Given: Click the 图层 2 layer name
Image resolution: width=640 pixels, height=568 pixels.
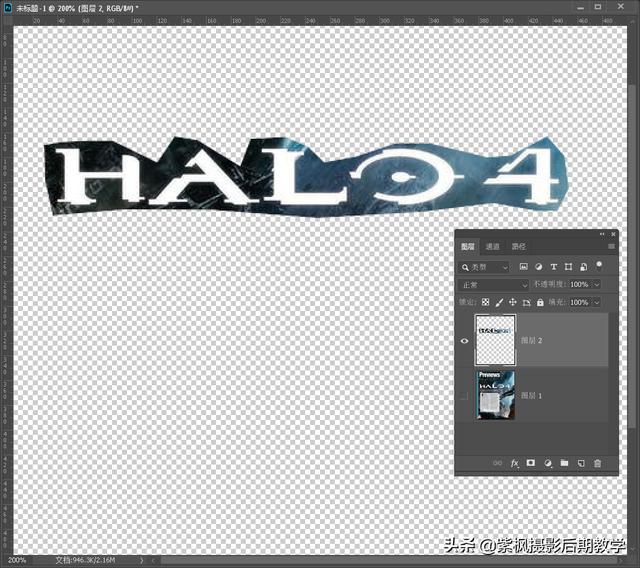Looking at the screenshot, I should pos(531,340).
